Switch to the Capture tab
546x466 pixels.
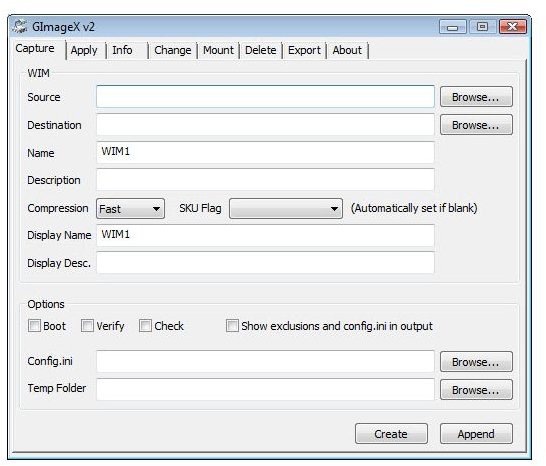pos(35,48)
